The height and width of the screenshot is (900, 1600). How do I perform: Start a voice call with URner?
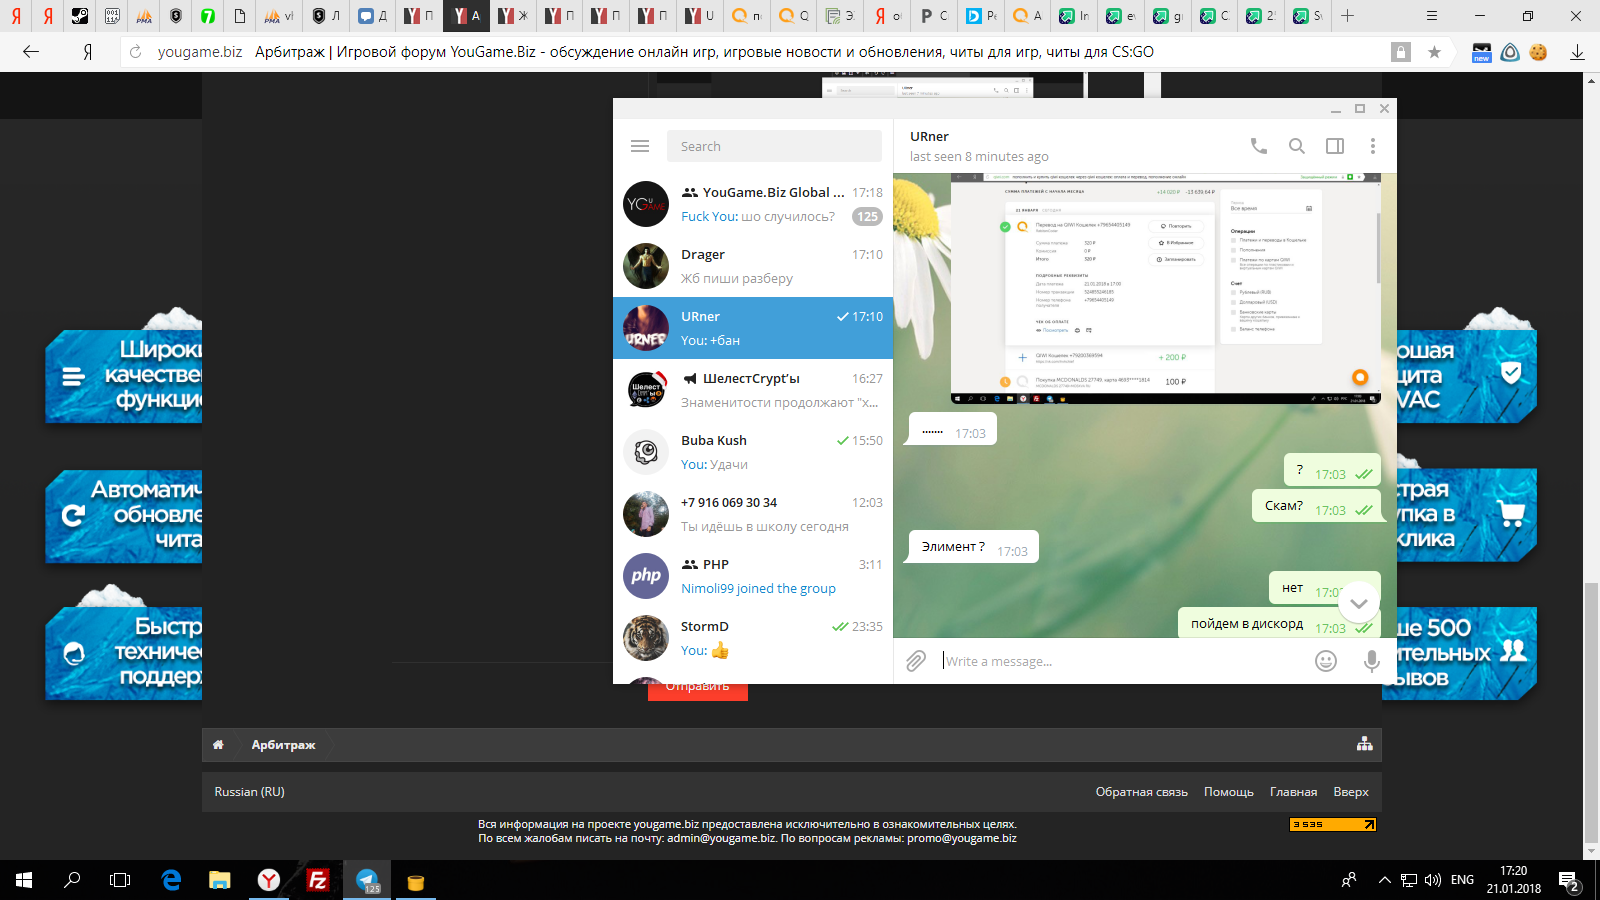tap(1258, 146)
